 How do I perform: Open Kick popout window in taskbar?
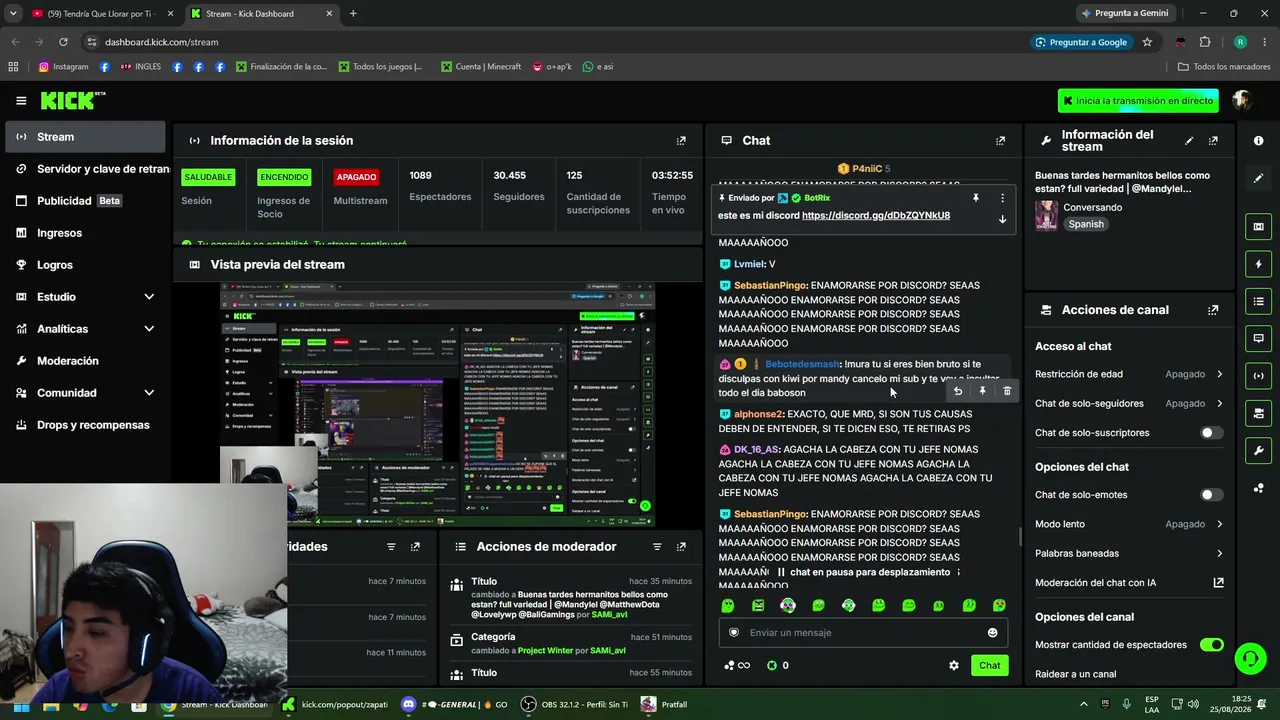[x=335, y=704]
